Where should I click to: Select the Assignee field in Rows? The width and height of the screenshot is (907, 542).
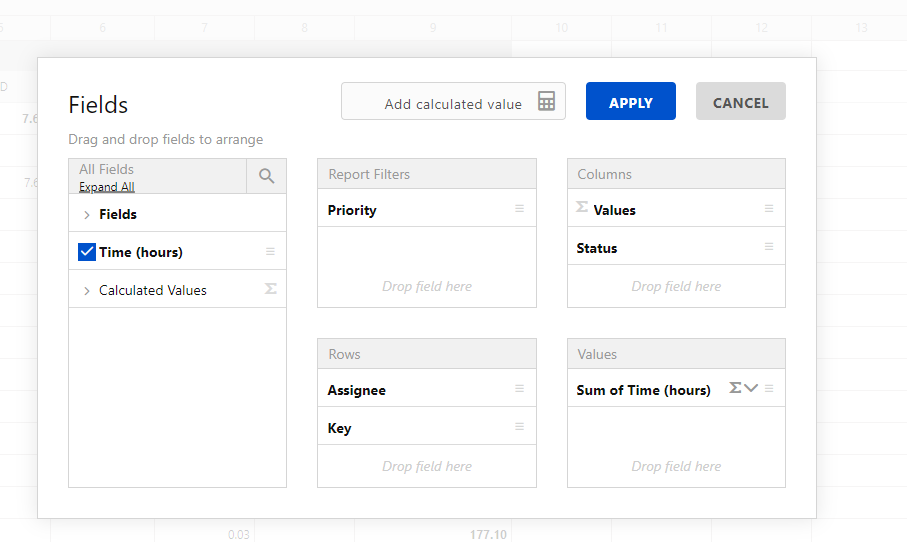357,390
